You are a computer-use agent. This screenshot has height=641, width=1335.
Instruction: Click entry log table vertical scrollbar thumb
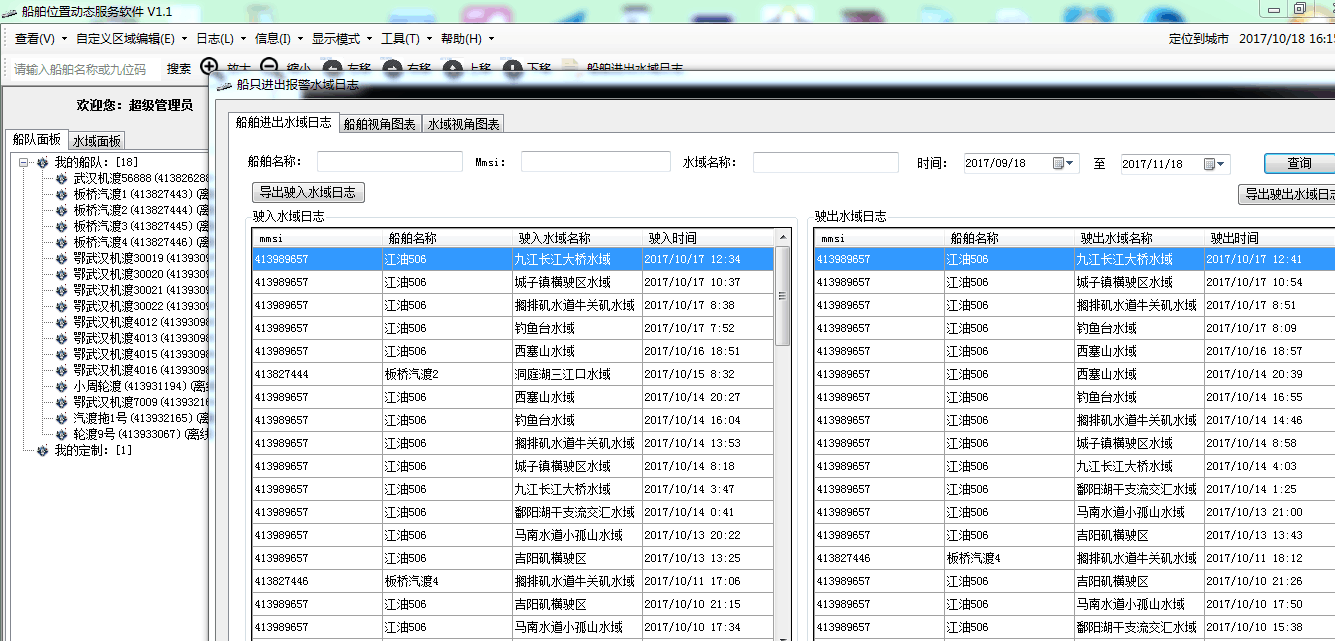[x=783, y=297]
